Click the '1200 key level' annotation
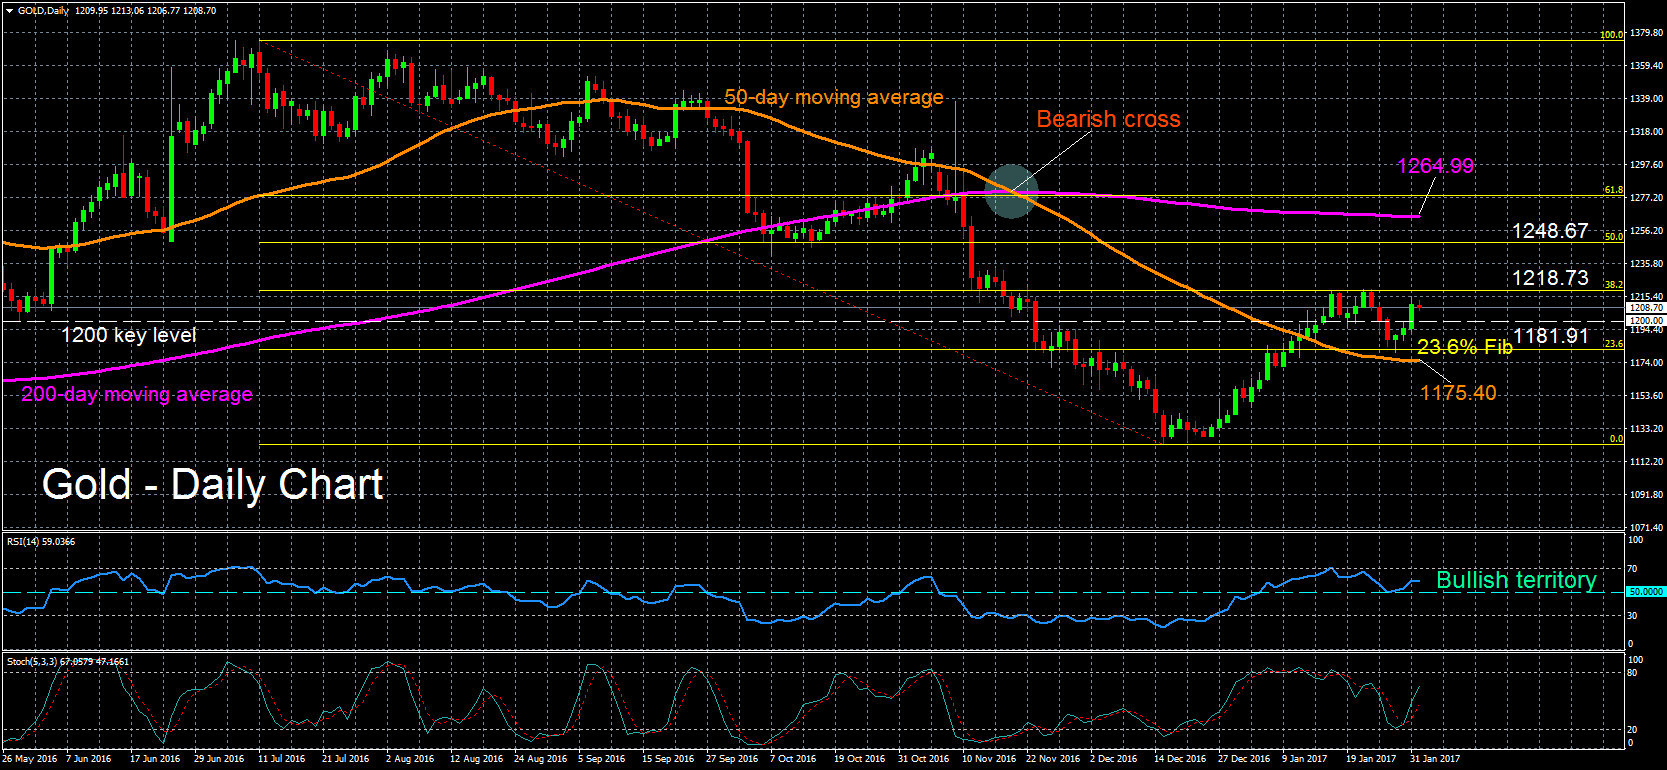Viewport: 1667px width, 770px height. point(129,335)
